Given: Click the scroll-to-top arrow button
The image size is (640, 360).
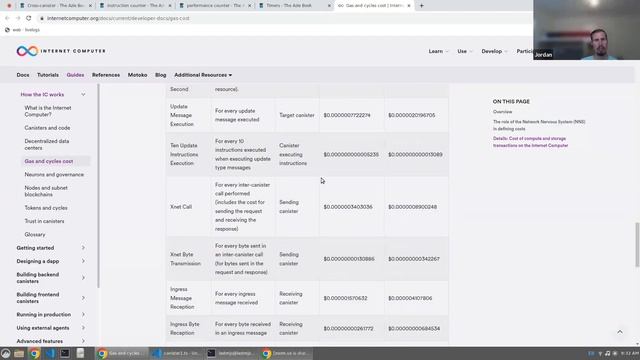Looking at the screenshot, I should (620, 332).
